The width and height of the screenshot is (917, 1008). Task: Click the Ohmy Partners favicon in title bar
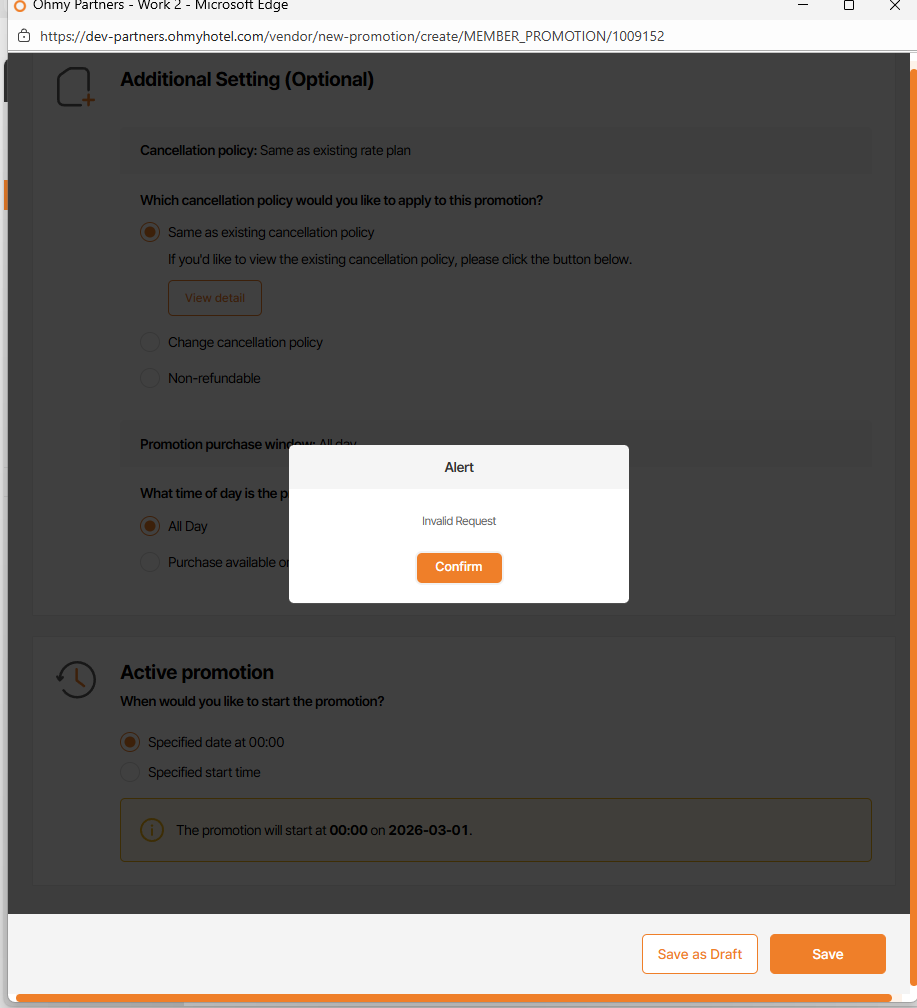click(19, 6)
